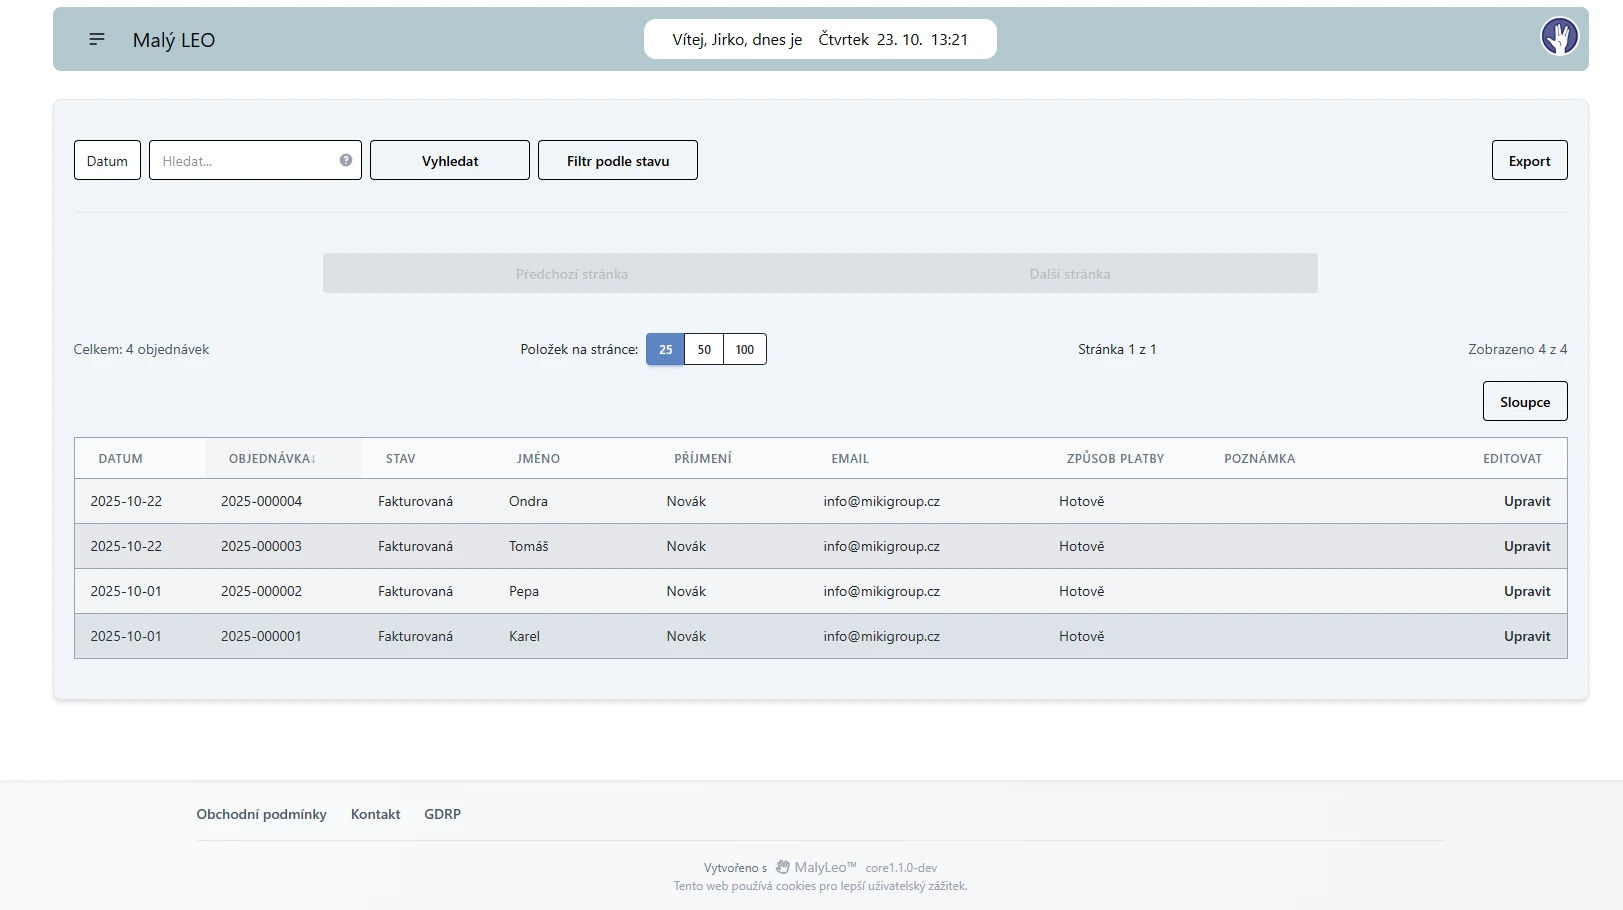The image size is (1623, 910).
Task: Open the GDRP footer link
Action: 442,814
